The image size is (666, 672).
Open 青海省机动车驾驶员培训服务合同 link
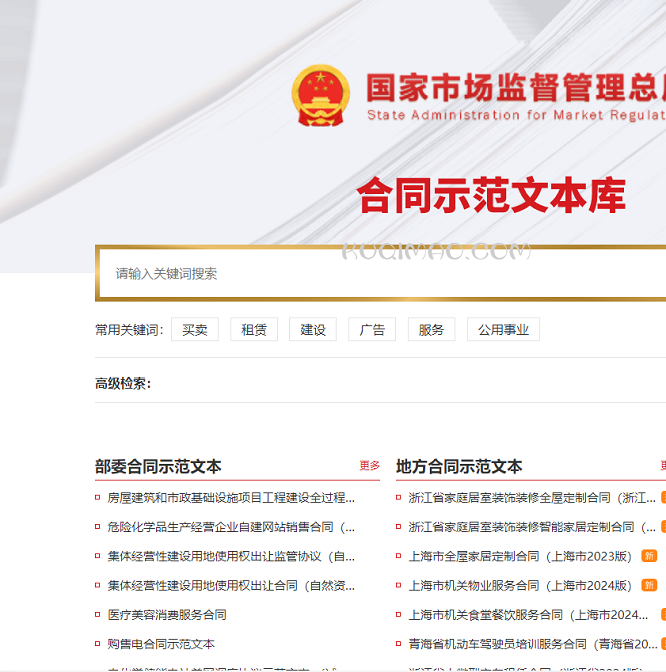click(x=533, y=644)
